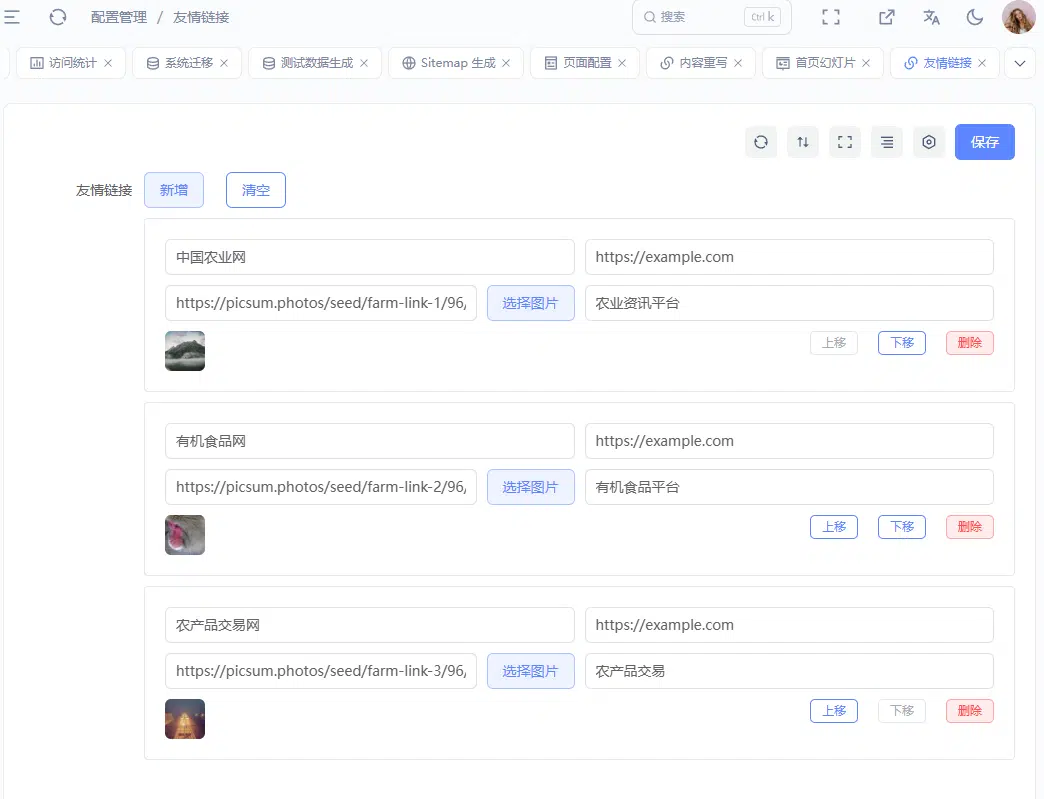Viewport: 1044px width, 799px height.
Task: Click 选择图片 for 有机食品网
Action: pyautogui.click(x=531, y=487)
